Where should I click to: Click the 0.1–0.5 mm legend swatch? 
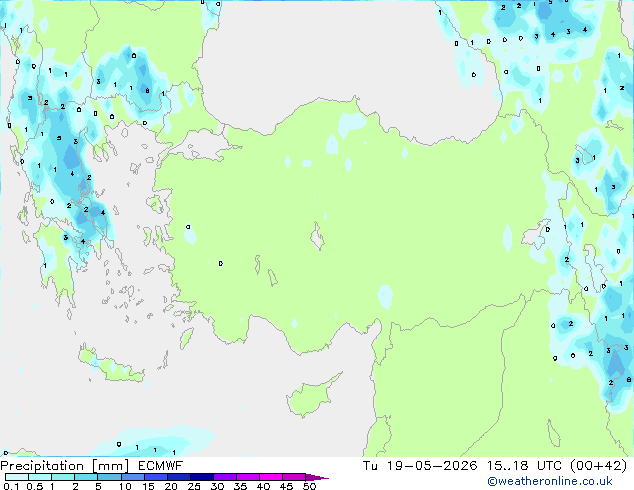17,477
